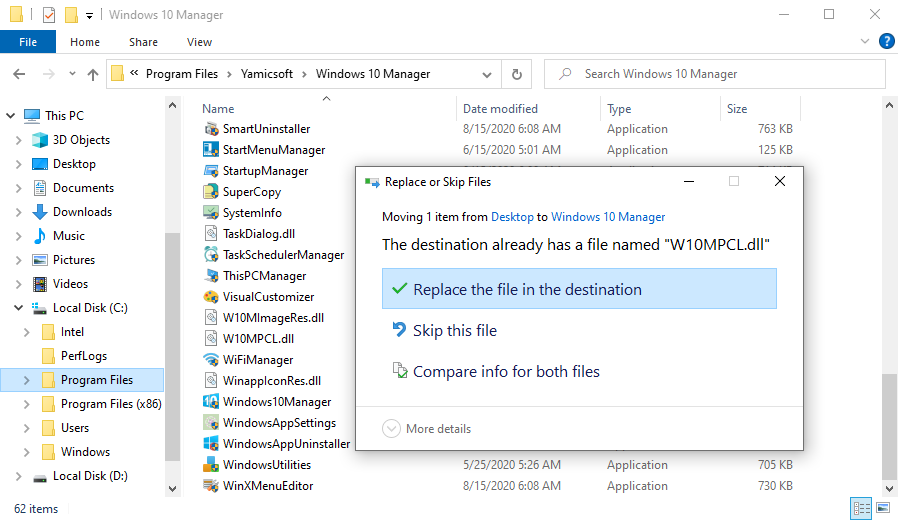This screenshot has width=898, height=520.
Task: Click the navigation pane scrollbar
Action: (172, 347)
